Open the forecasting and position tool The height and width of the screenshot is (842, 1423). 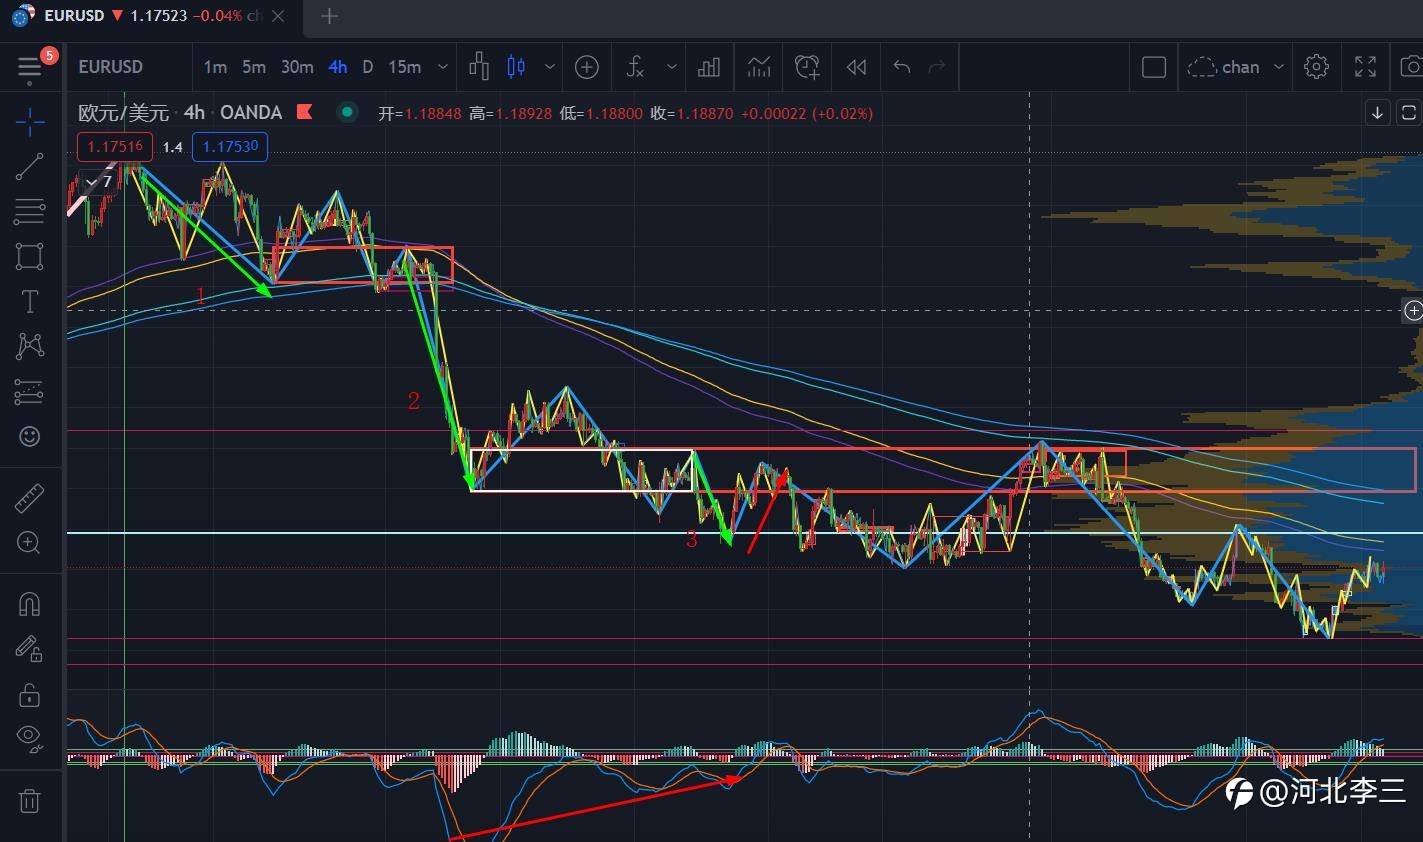[x=30, y=391]
